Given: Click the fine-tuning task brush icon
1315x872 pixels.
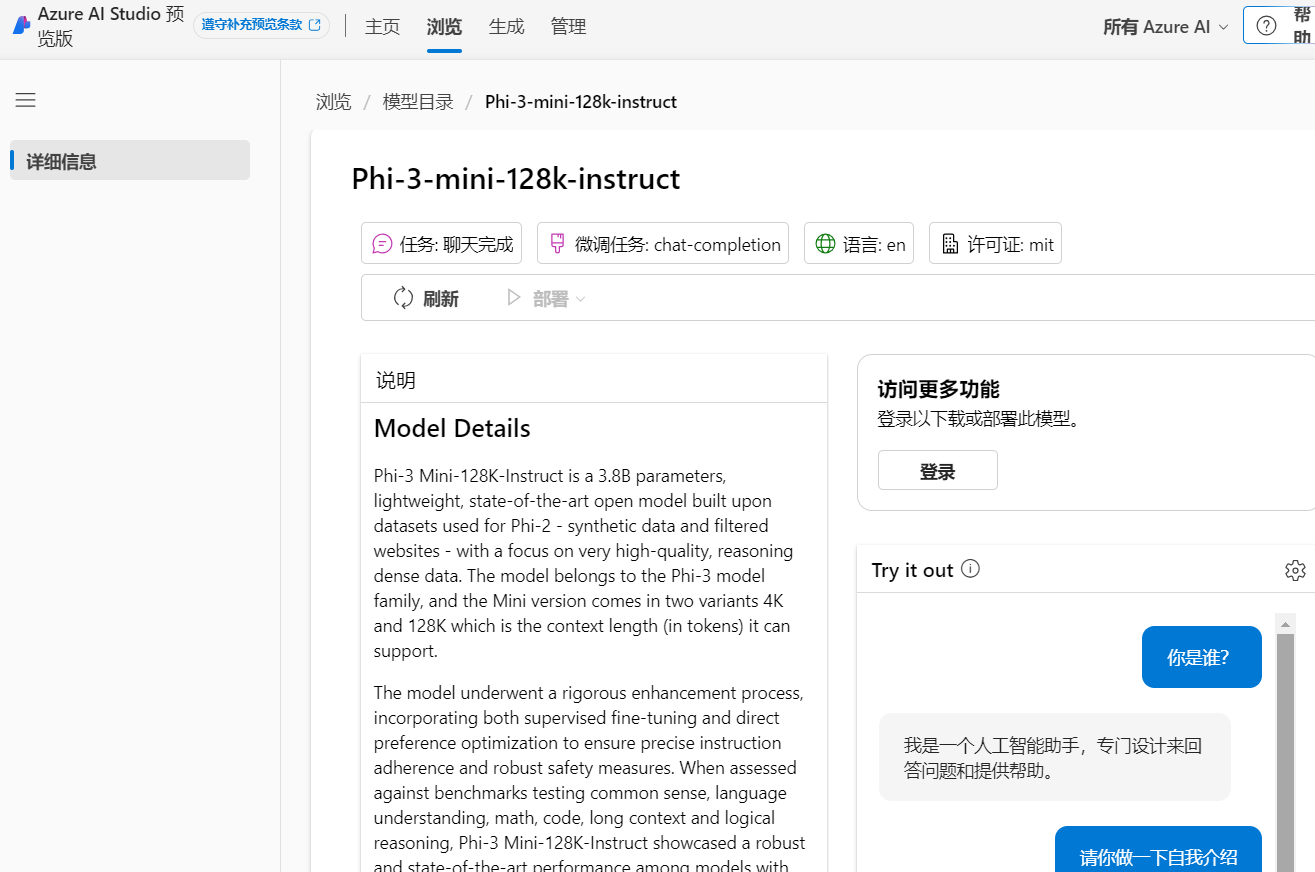Looking at the screenshot, I should (557, 244).
